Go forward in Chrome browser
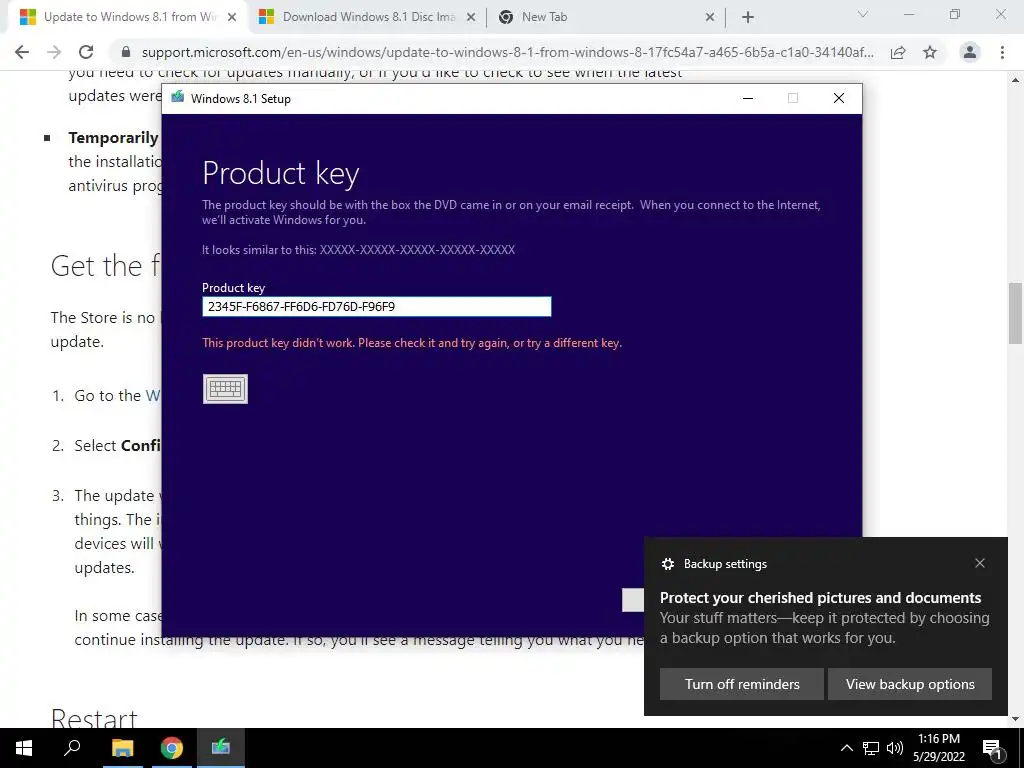Image resolution: width=1024 pixels, height=768 pixels. coord(54,52)
